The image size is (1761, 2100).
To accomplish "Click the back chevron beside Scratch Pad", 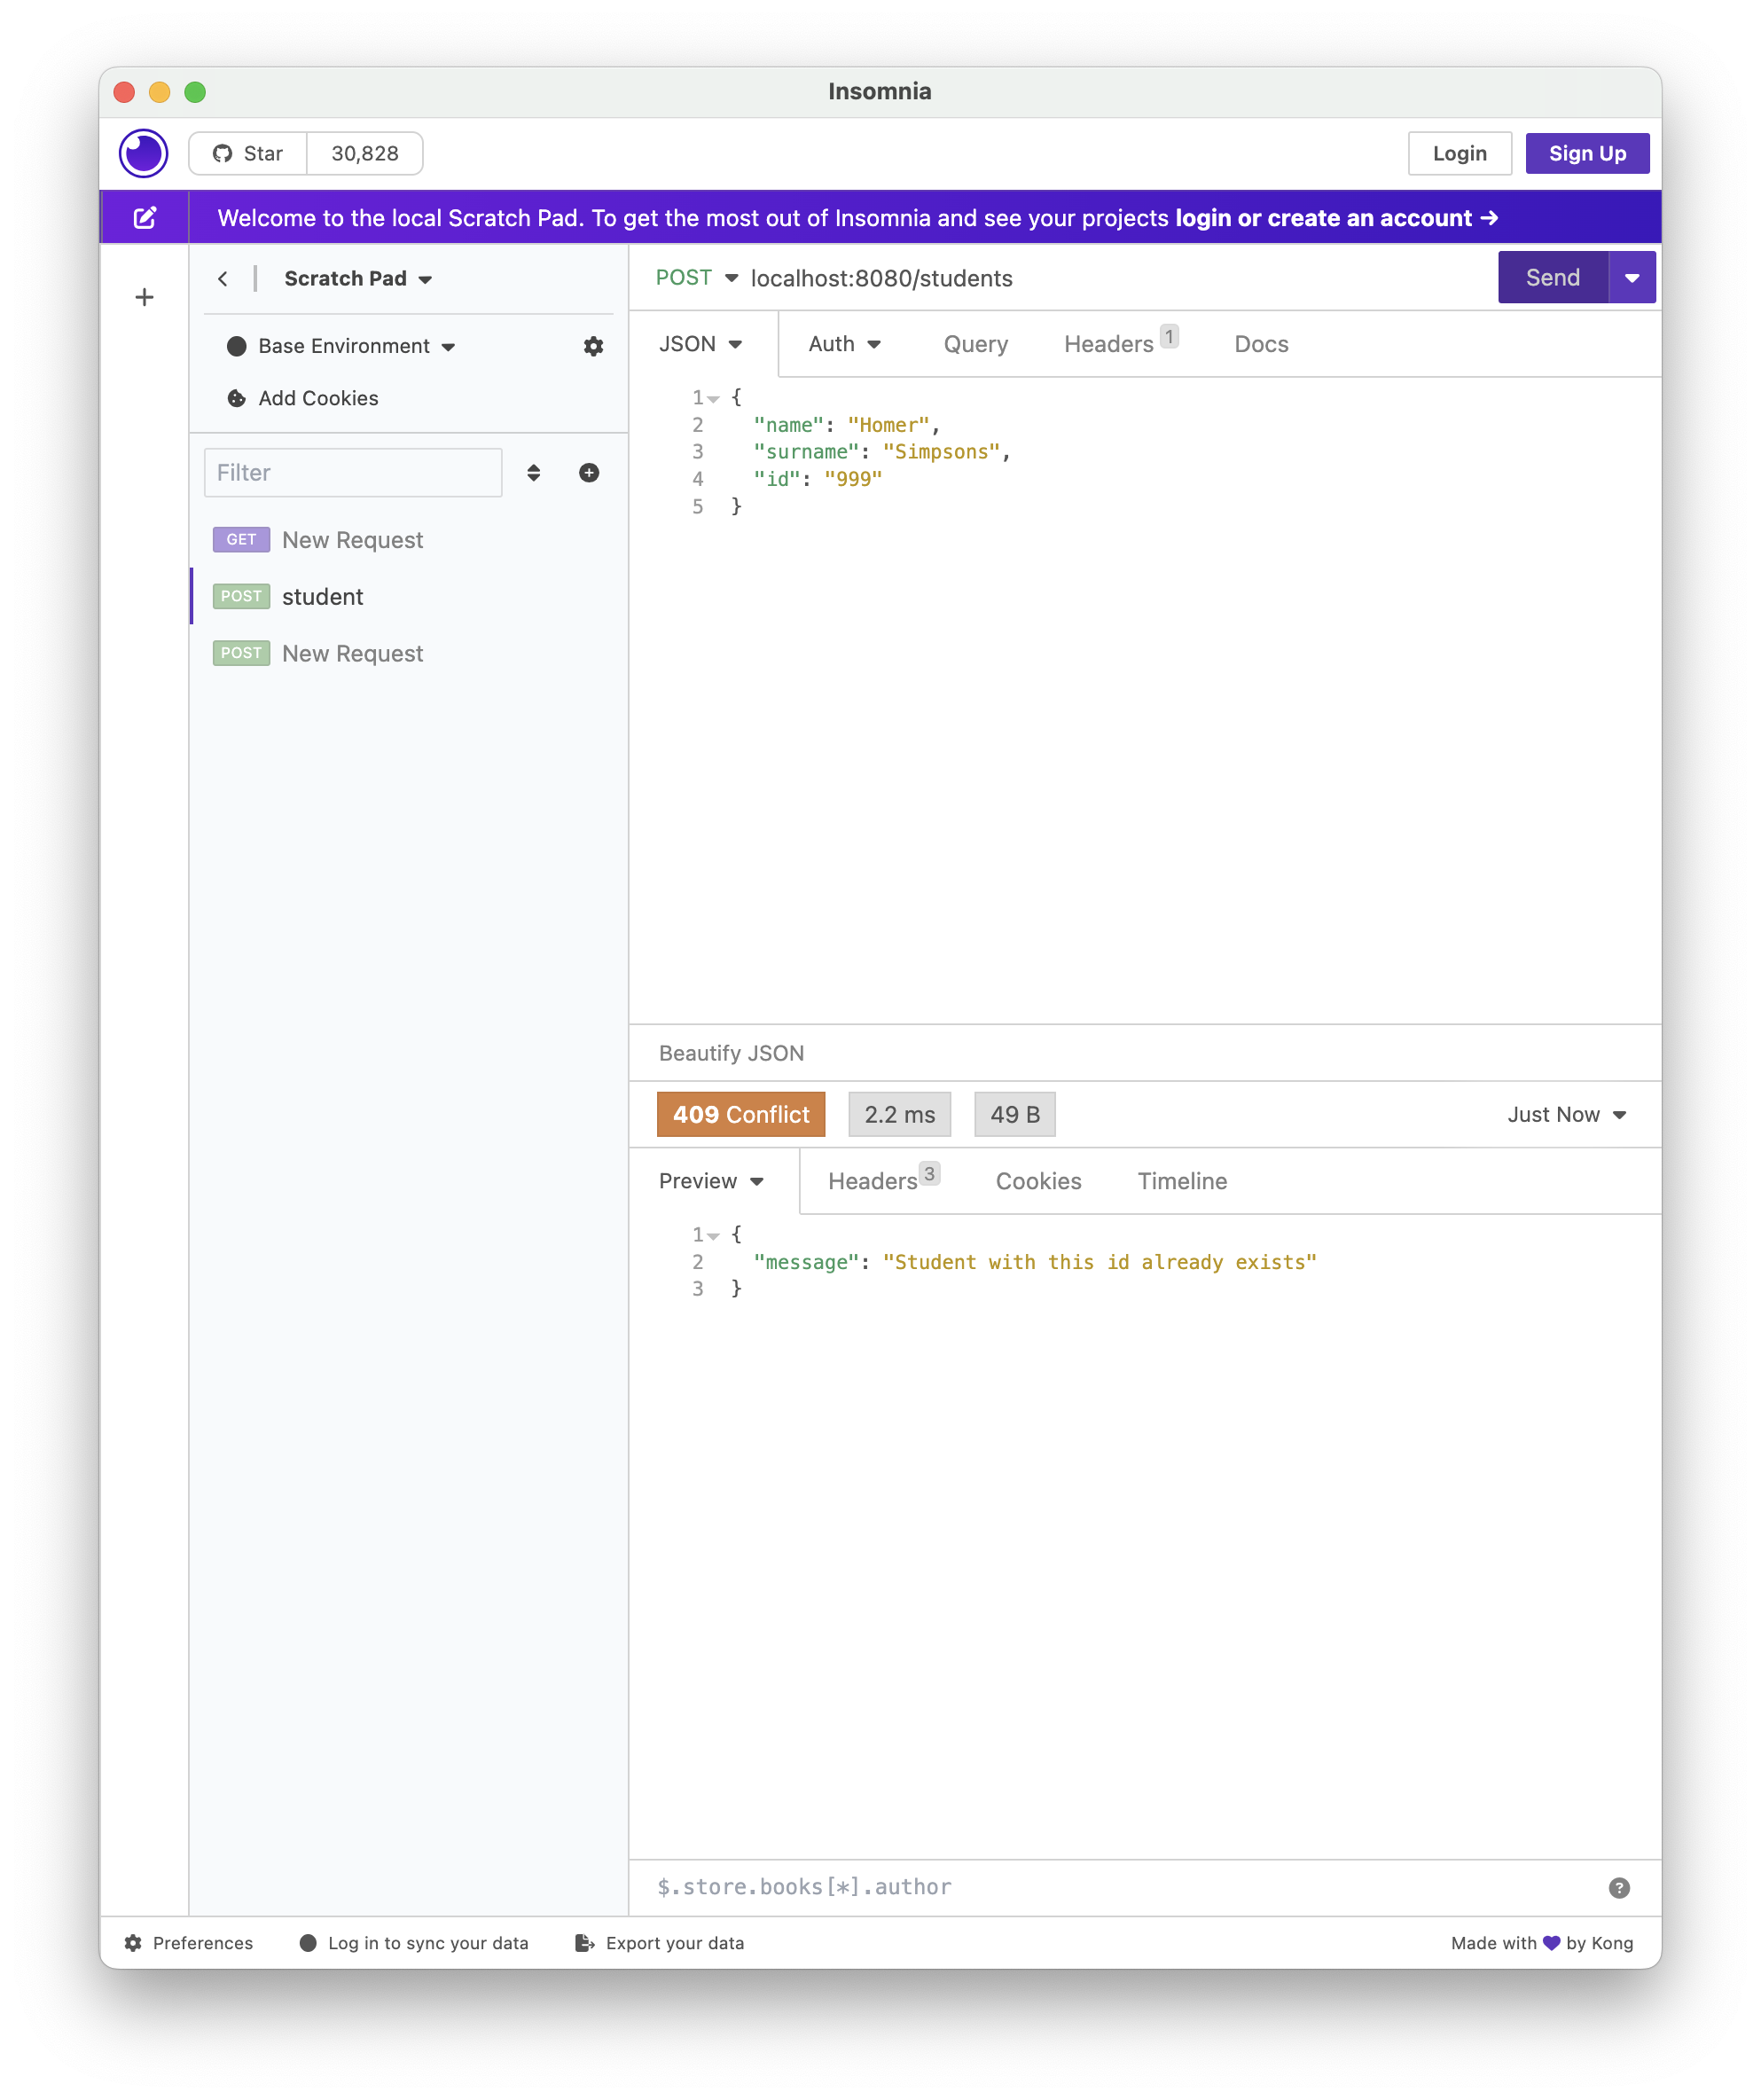I will click(x=223, y=279).
